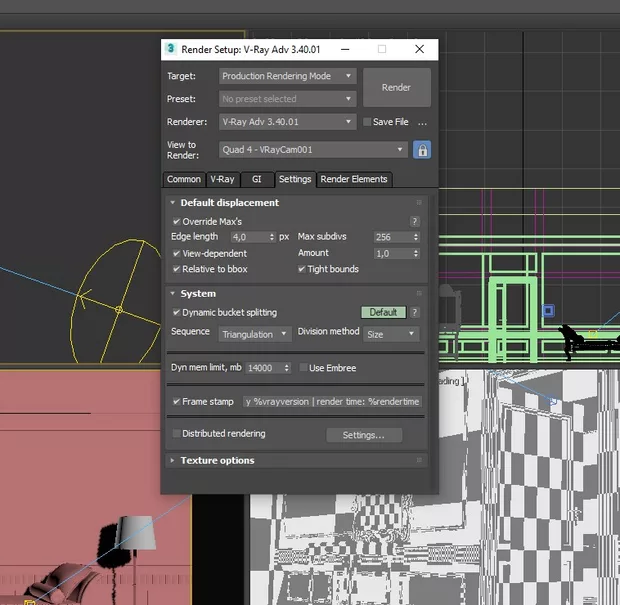The height and width of the screenshot is (605, 620).
Task: Open the Target rendering mode dropdown
Action: [x=288, y=76]
